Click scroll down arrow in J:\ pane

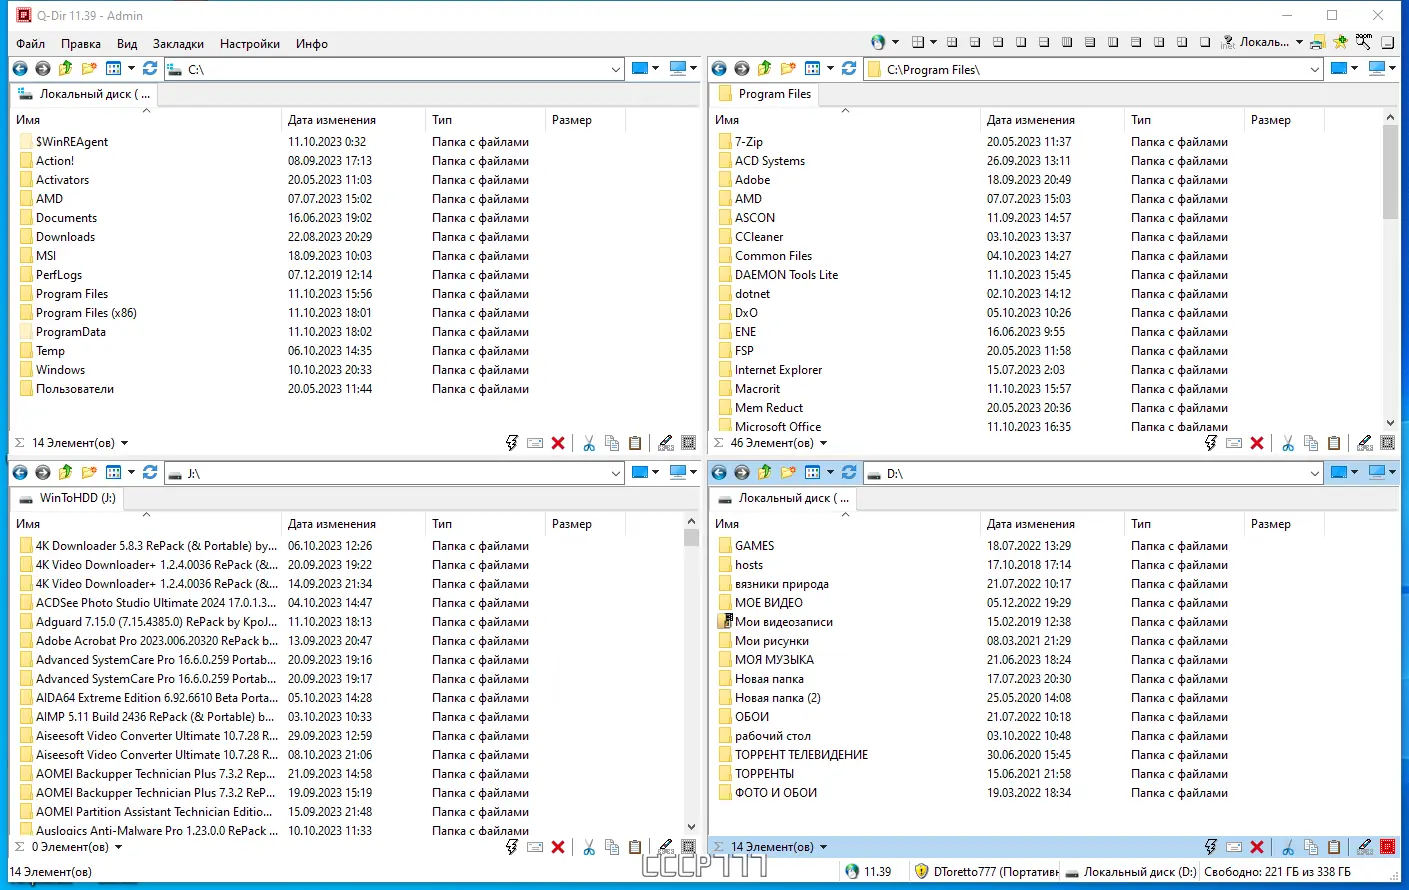(x=691, y=827)
